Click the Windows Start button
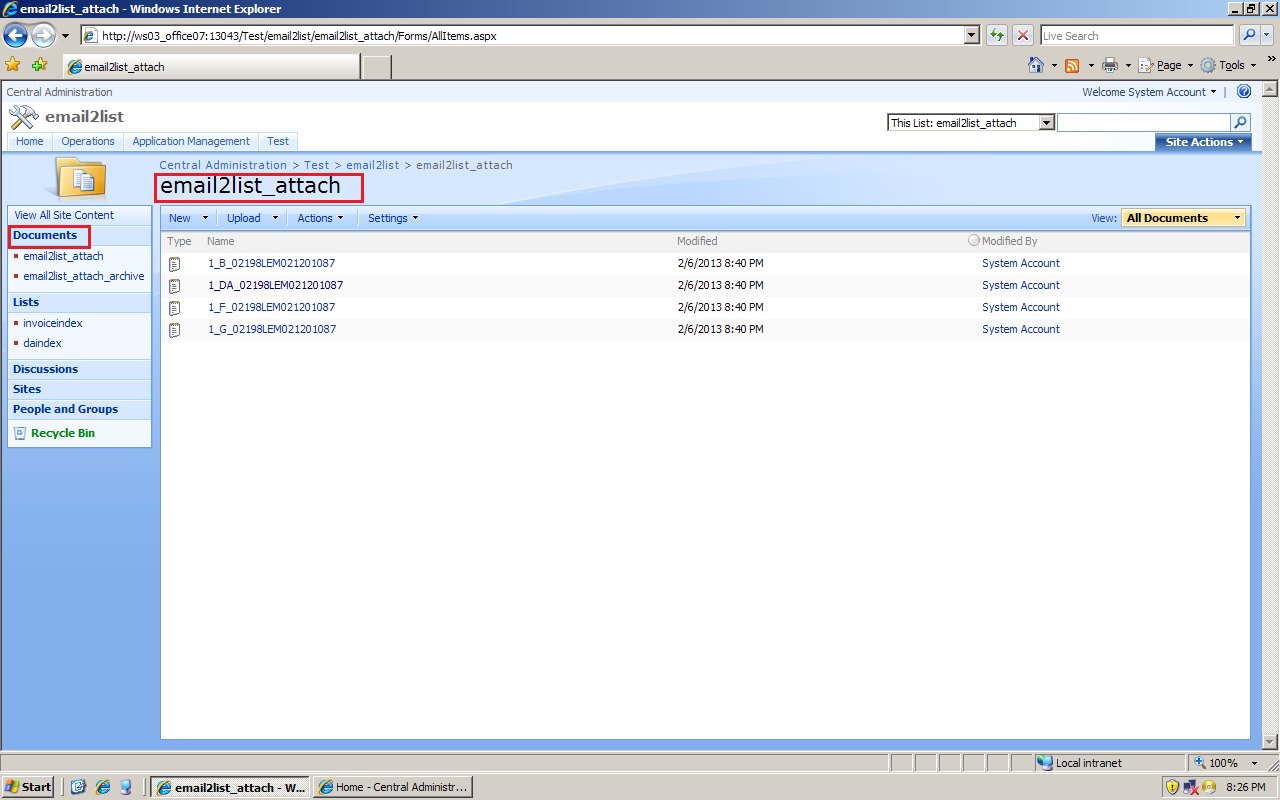The image size is (1280, 800). (x=28, y=787)
